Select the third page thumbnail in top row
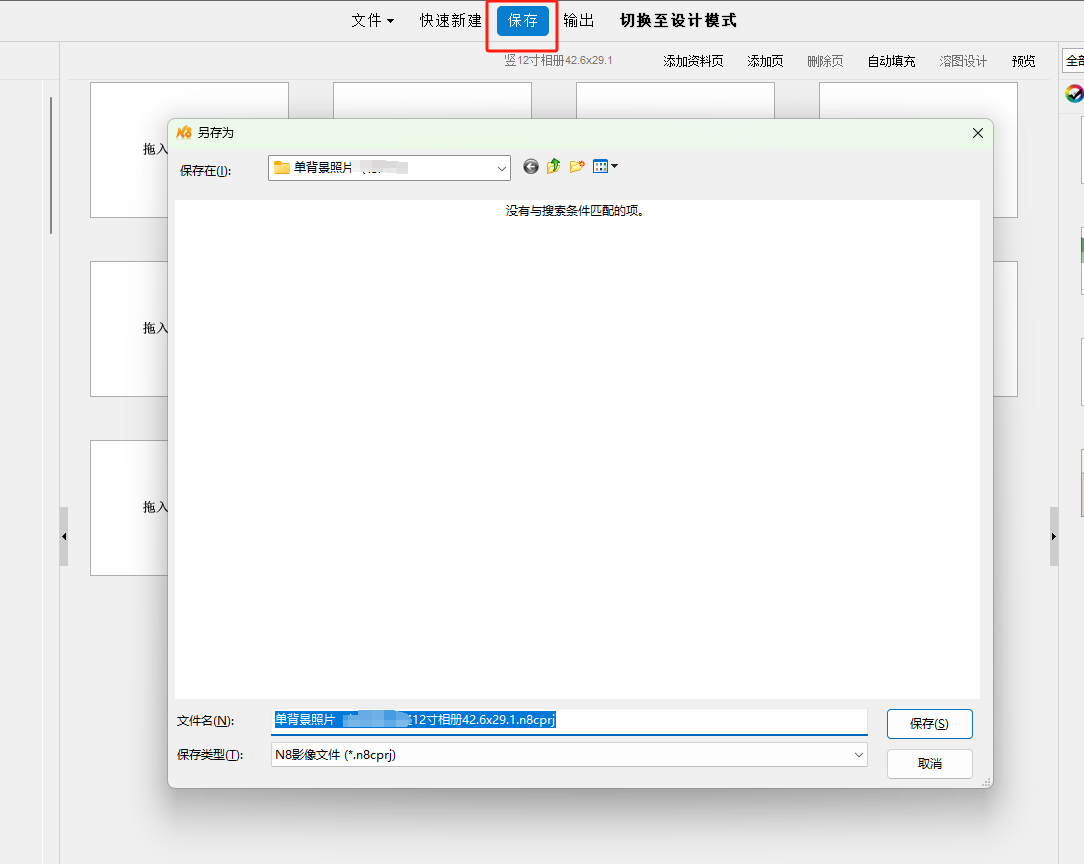1084x864 pixels. click(675, 100)
